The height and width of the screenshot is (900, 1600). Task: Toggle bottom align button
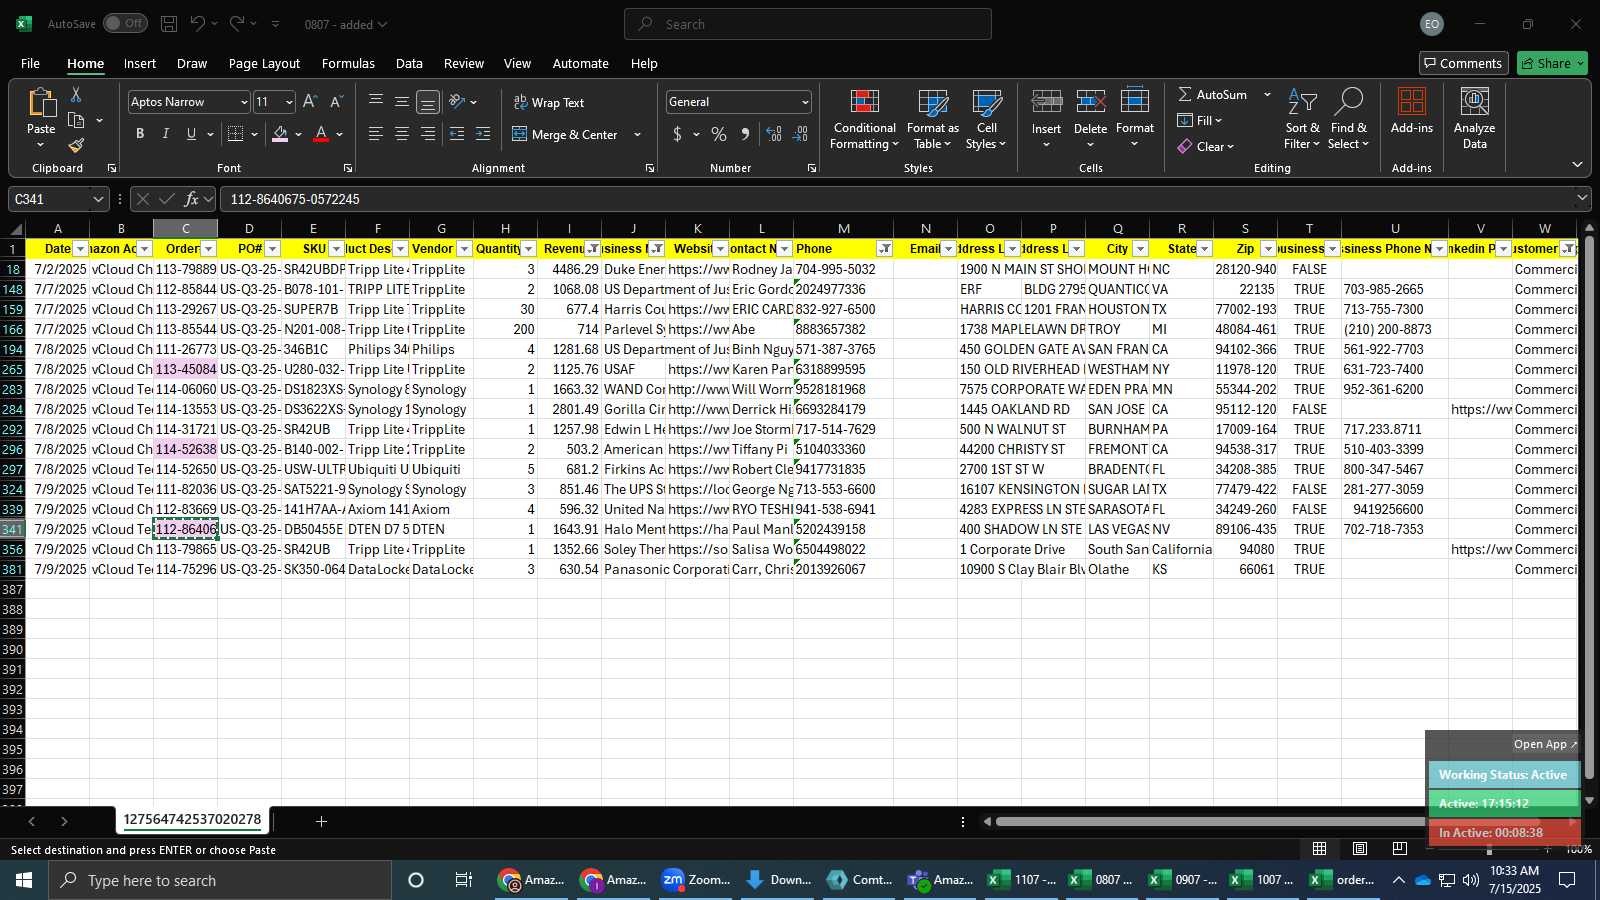click(x=427, y=102)
